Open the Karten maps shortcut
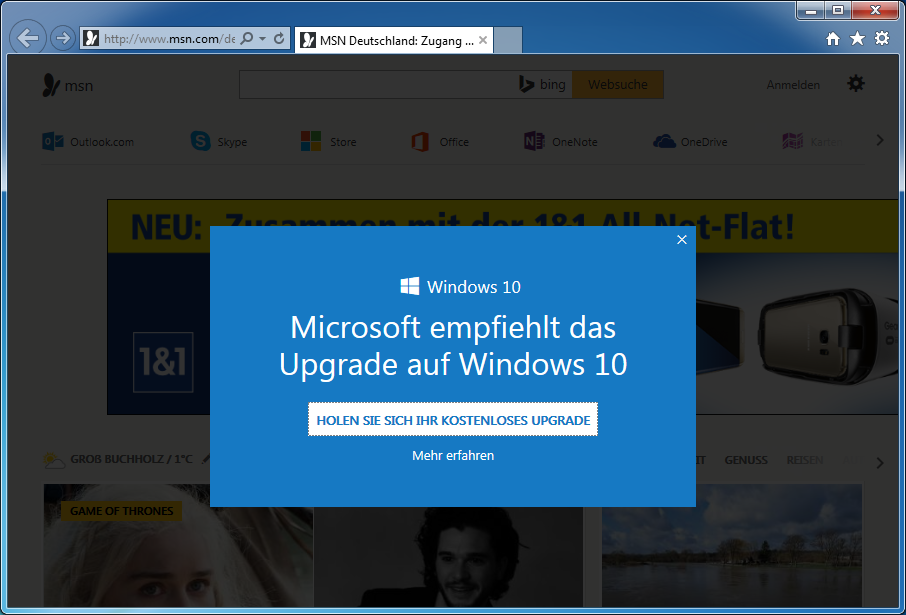Viewport: 906px width, 615px height. [x=812, y=142]
